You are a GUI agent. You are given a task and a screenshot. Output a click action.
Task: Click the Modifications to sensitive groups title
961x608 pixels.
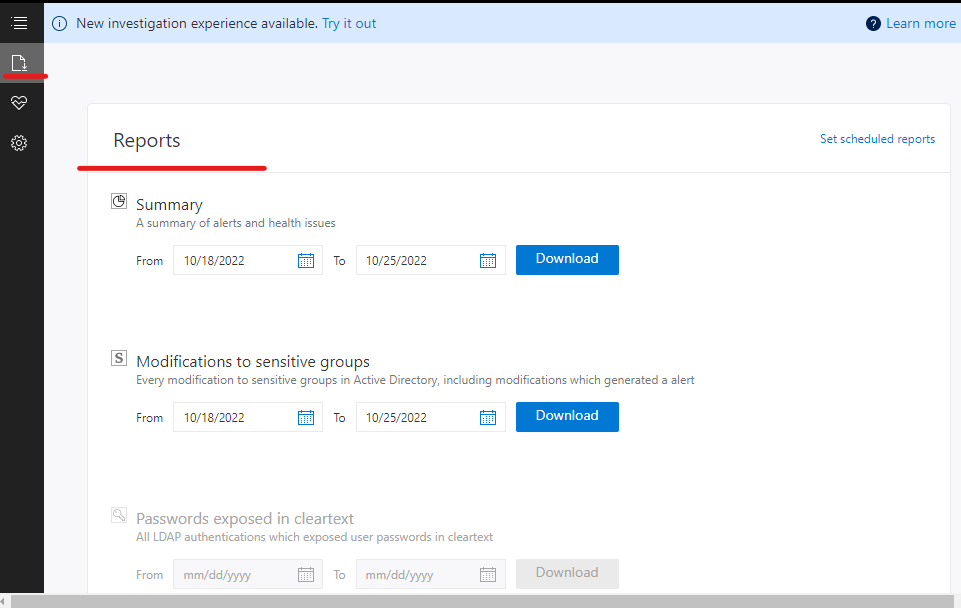253,362
